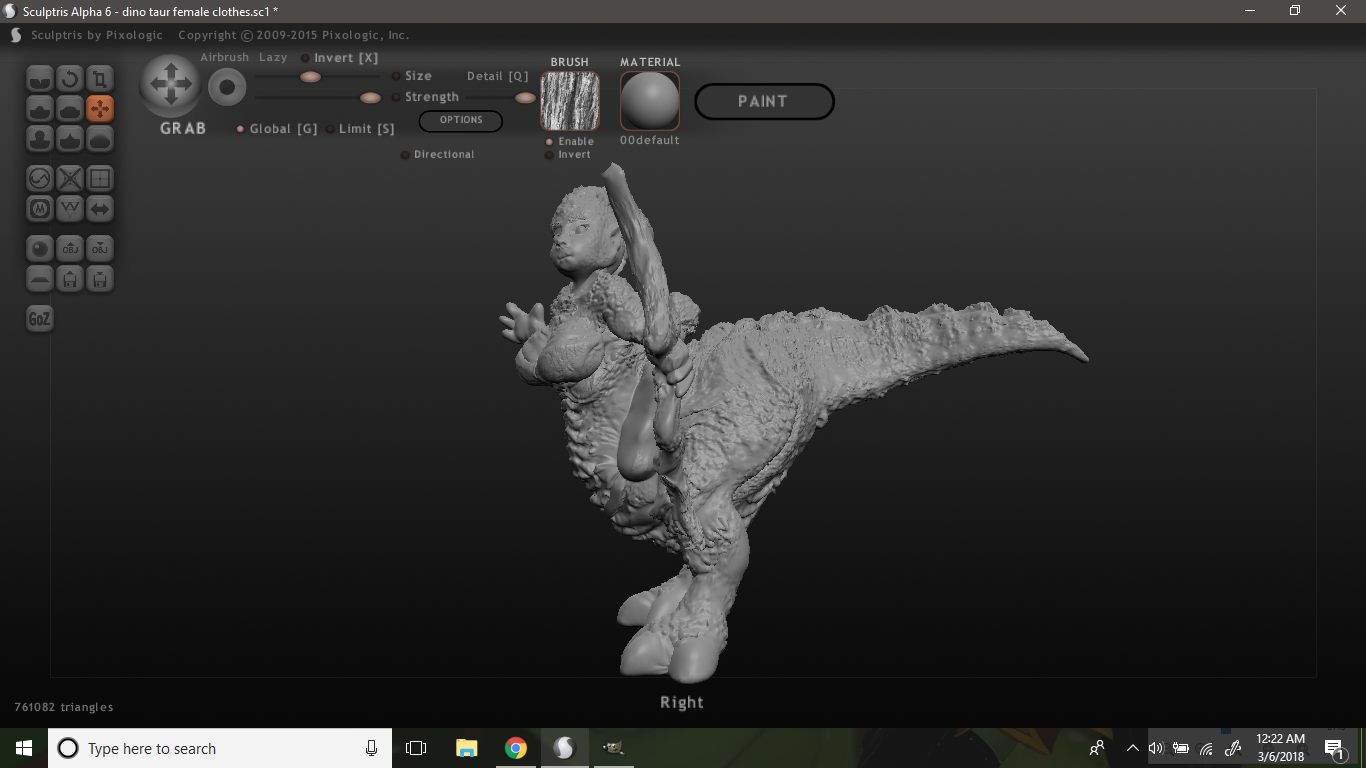Switch to PAINT mode
This screenshot has width=1366, height=768.
764,101
